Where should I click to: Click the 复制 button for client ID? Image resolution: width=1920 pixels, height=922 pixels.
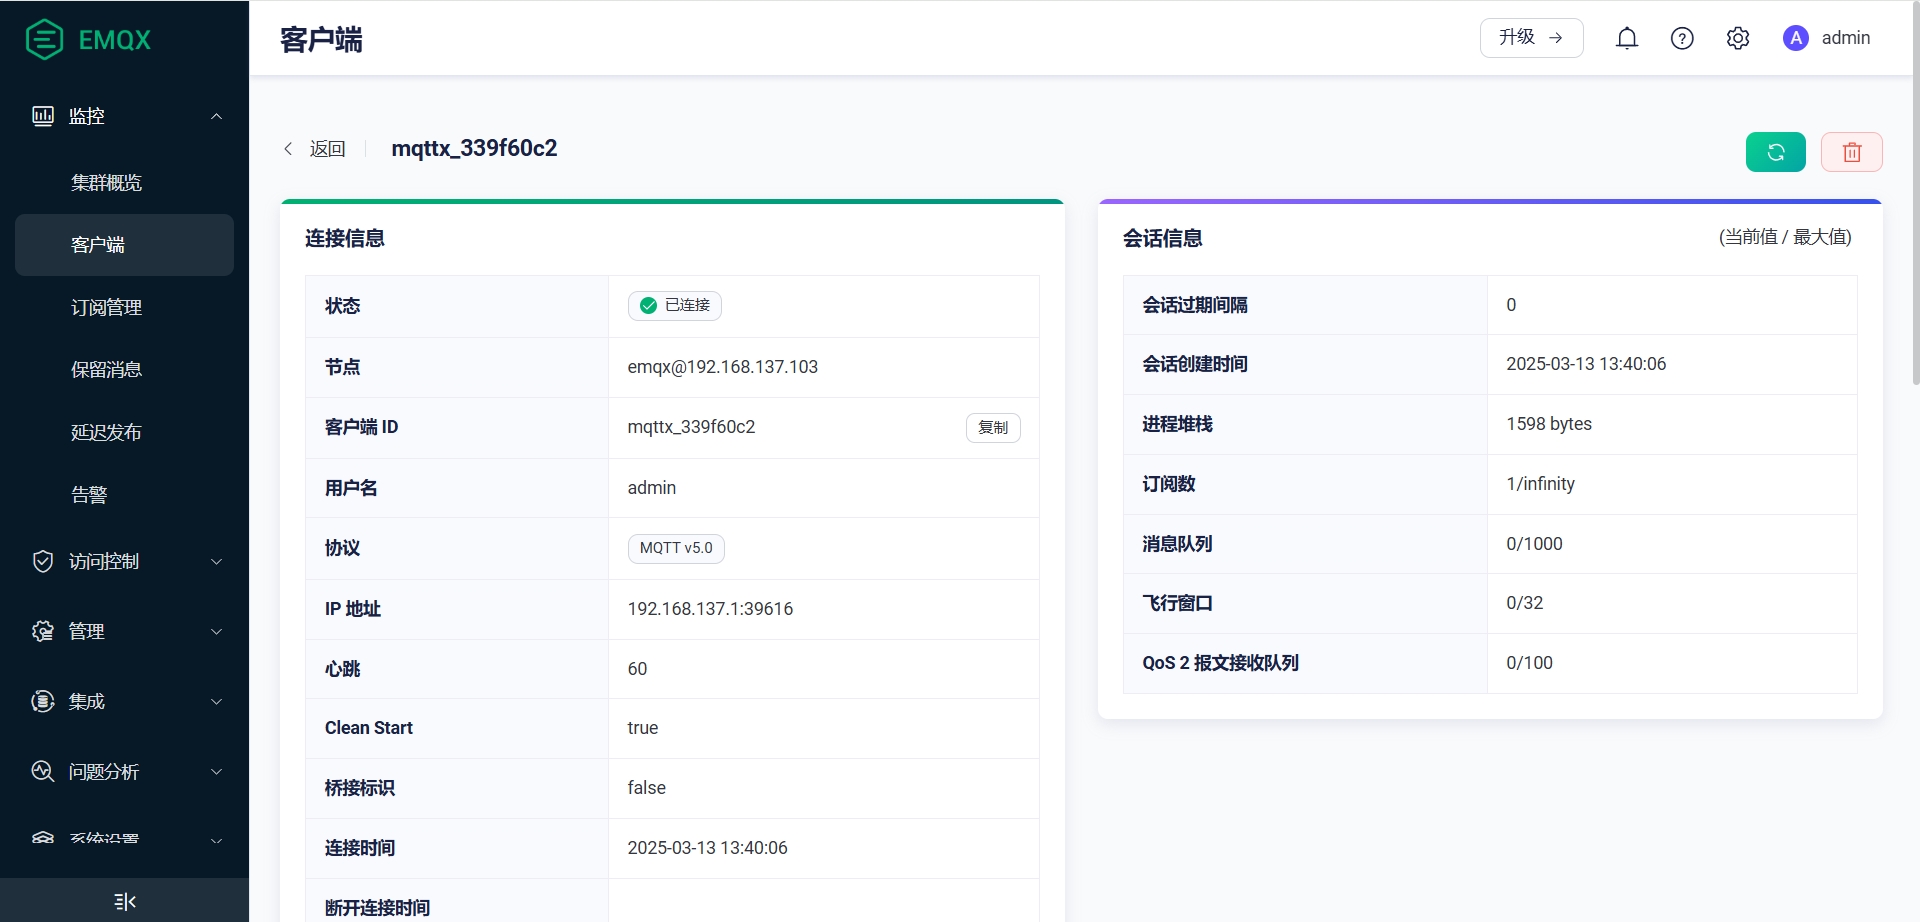[992, 428]
